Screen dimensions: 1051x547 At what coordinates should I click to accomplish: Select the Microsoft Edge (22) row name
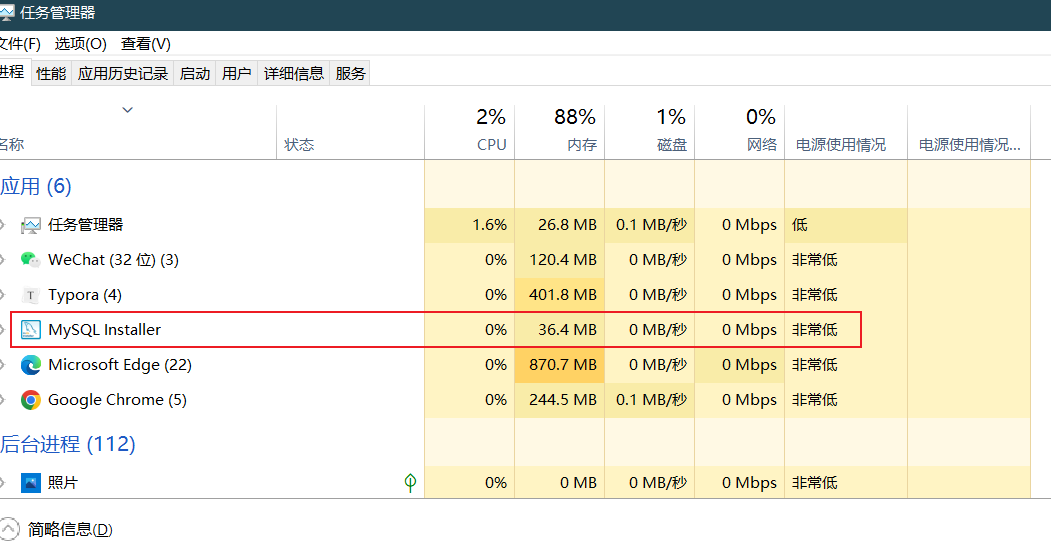[x=120, y=365]
